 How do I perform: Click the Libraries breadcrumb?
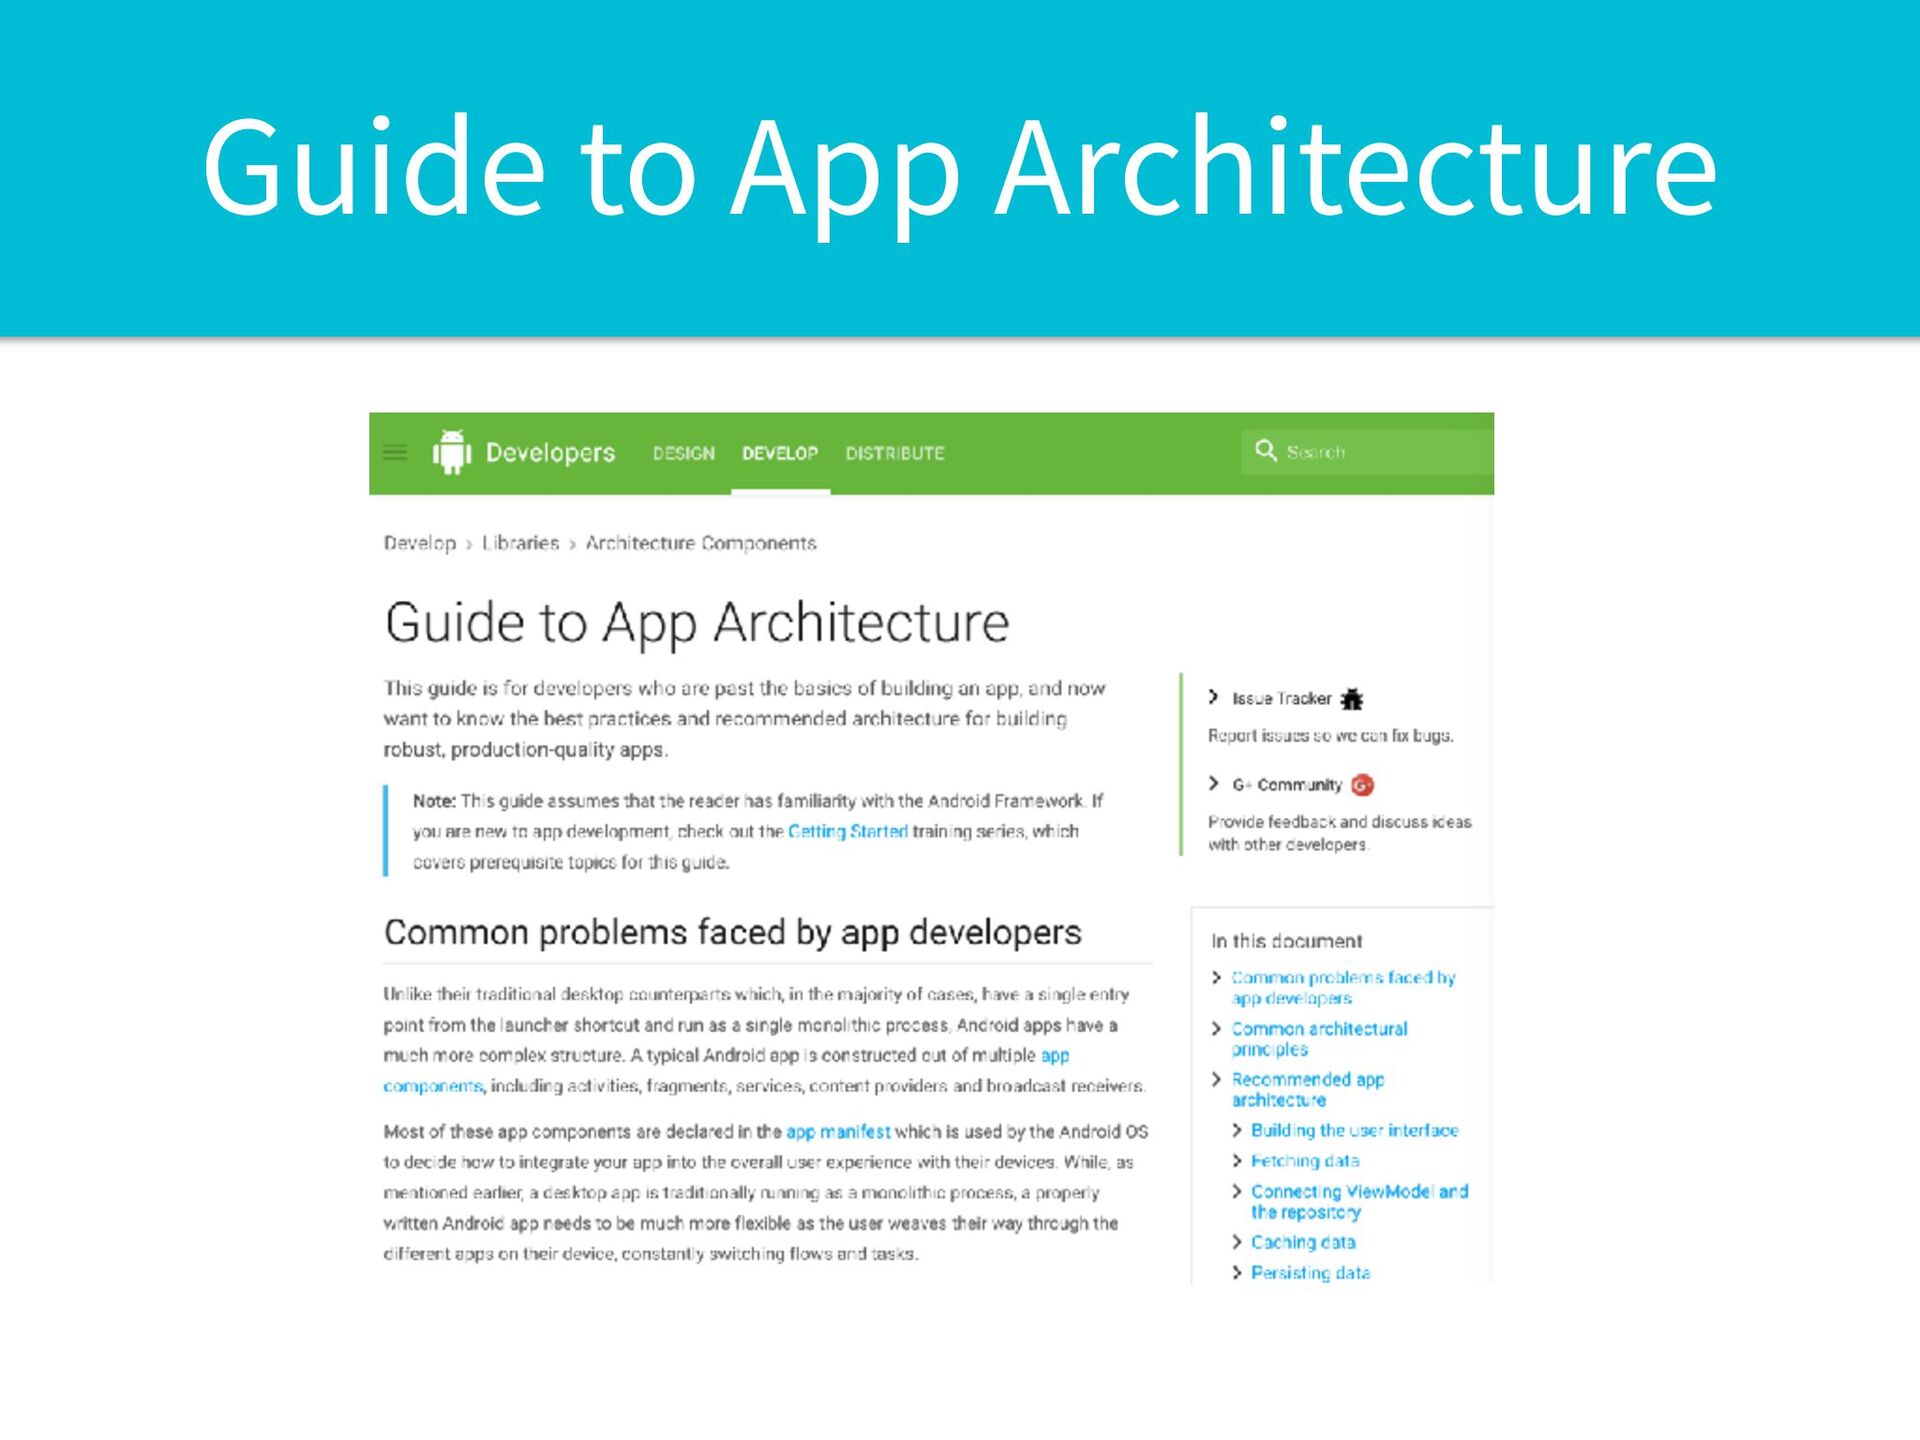pyautogui.click(x=520, y=543)
